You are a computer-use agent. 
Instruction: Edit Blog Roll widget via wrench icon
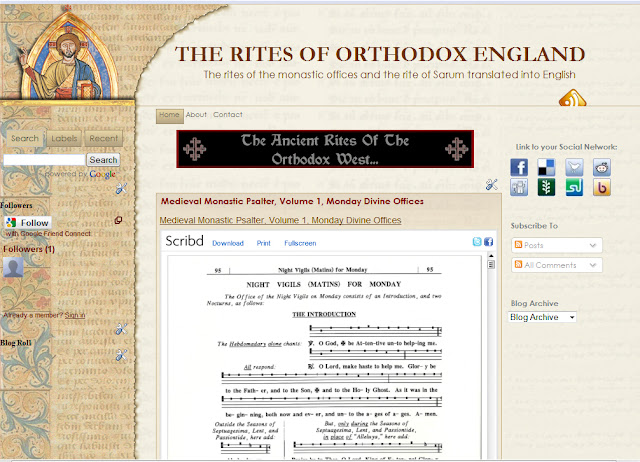(121, 355)
